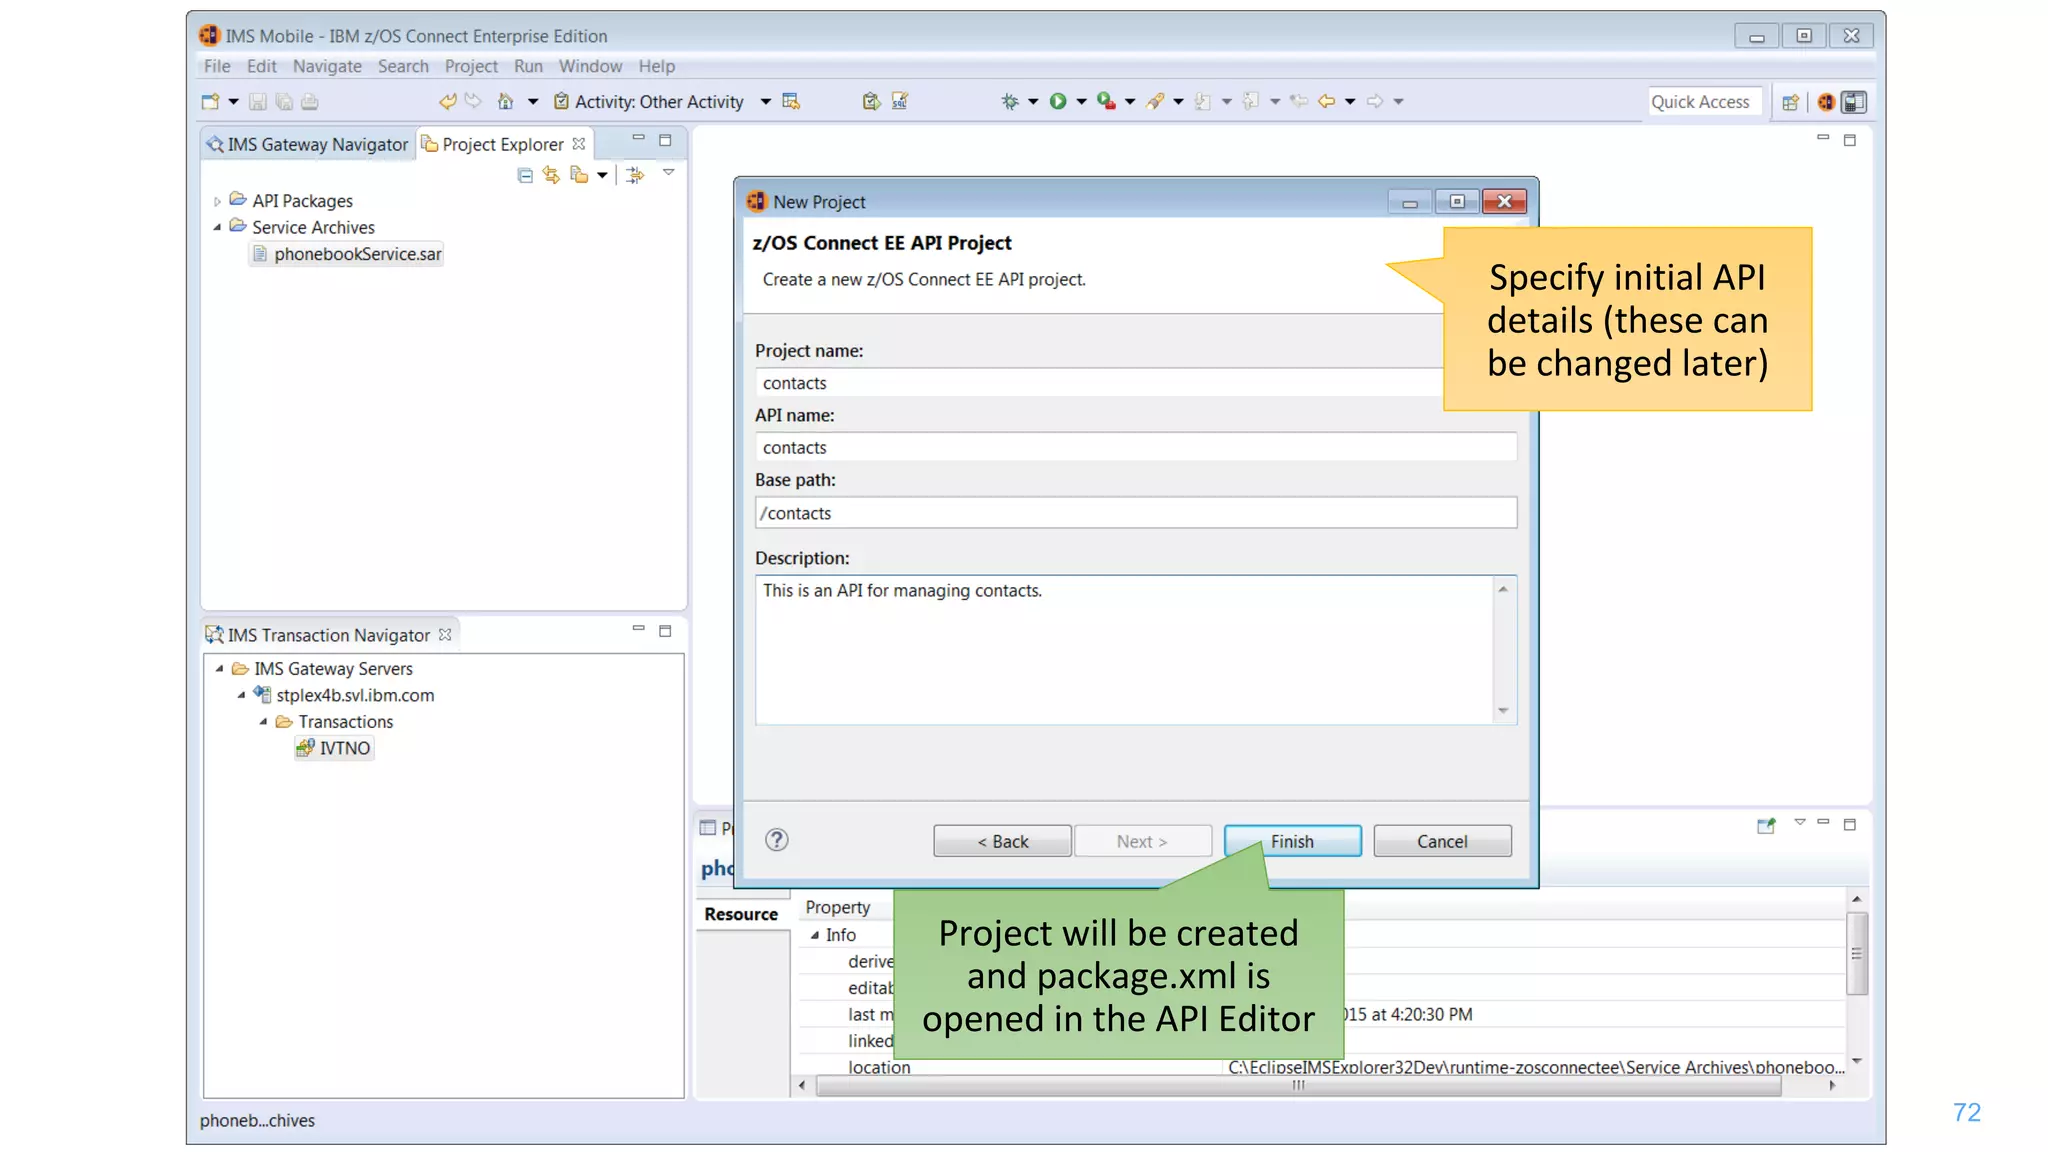Click the Cancel button in New Project
Viewport: 2048px width, 1152px height.
click(1442, 841)
